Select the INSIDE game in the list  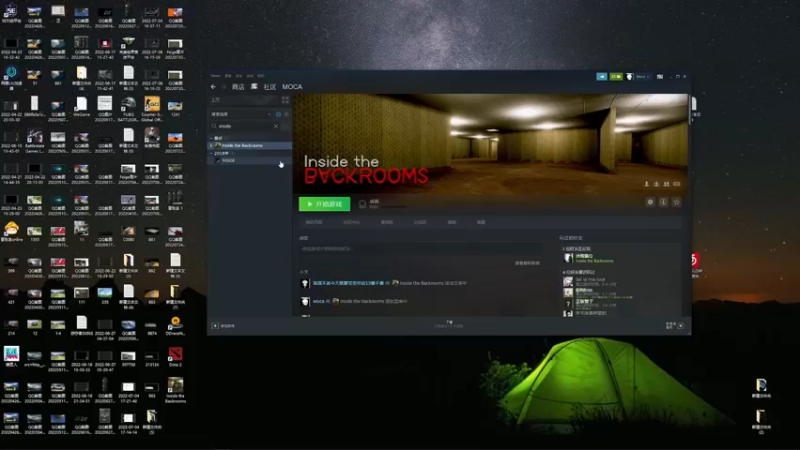(x=250, y=160)
